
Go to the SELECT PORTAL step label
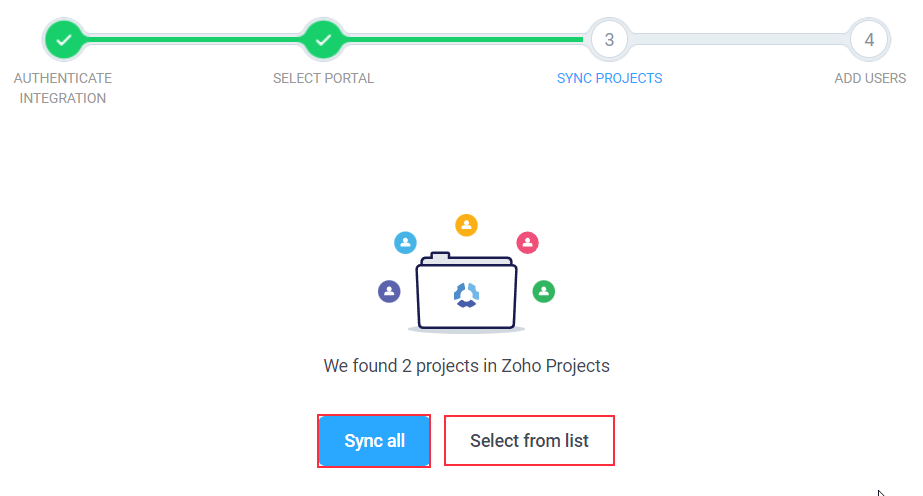[x=323, y=78]
